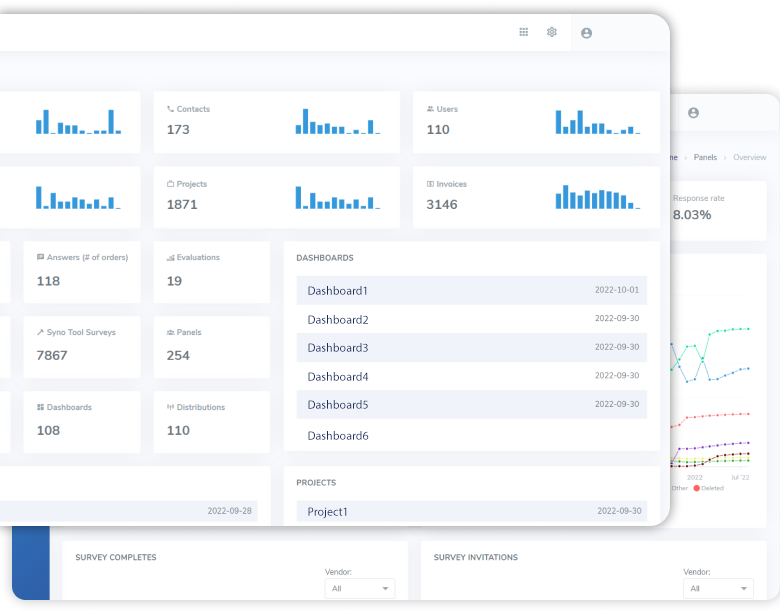
Task: Click the Users people icon
Action: (430, 109)
